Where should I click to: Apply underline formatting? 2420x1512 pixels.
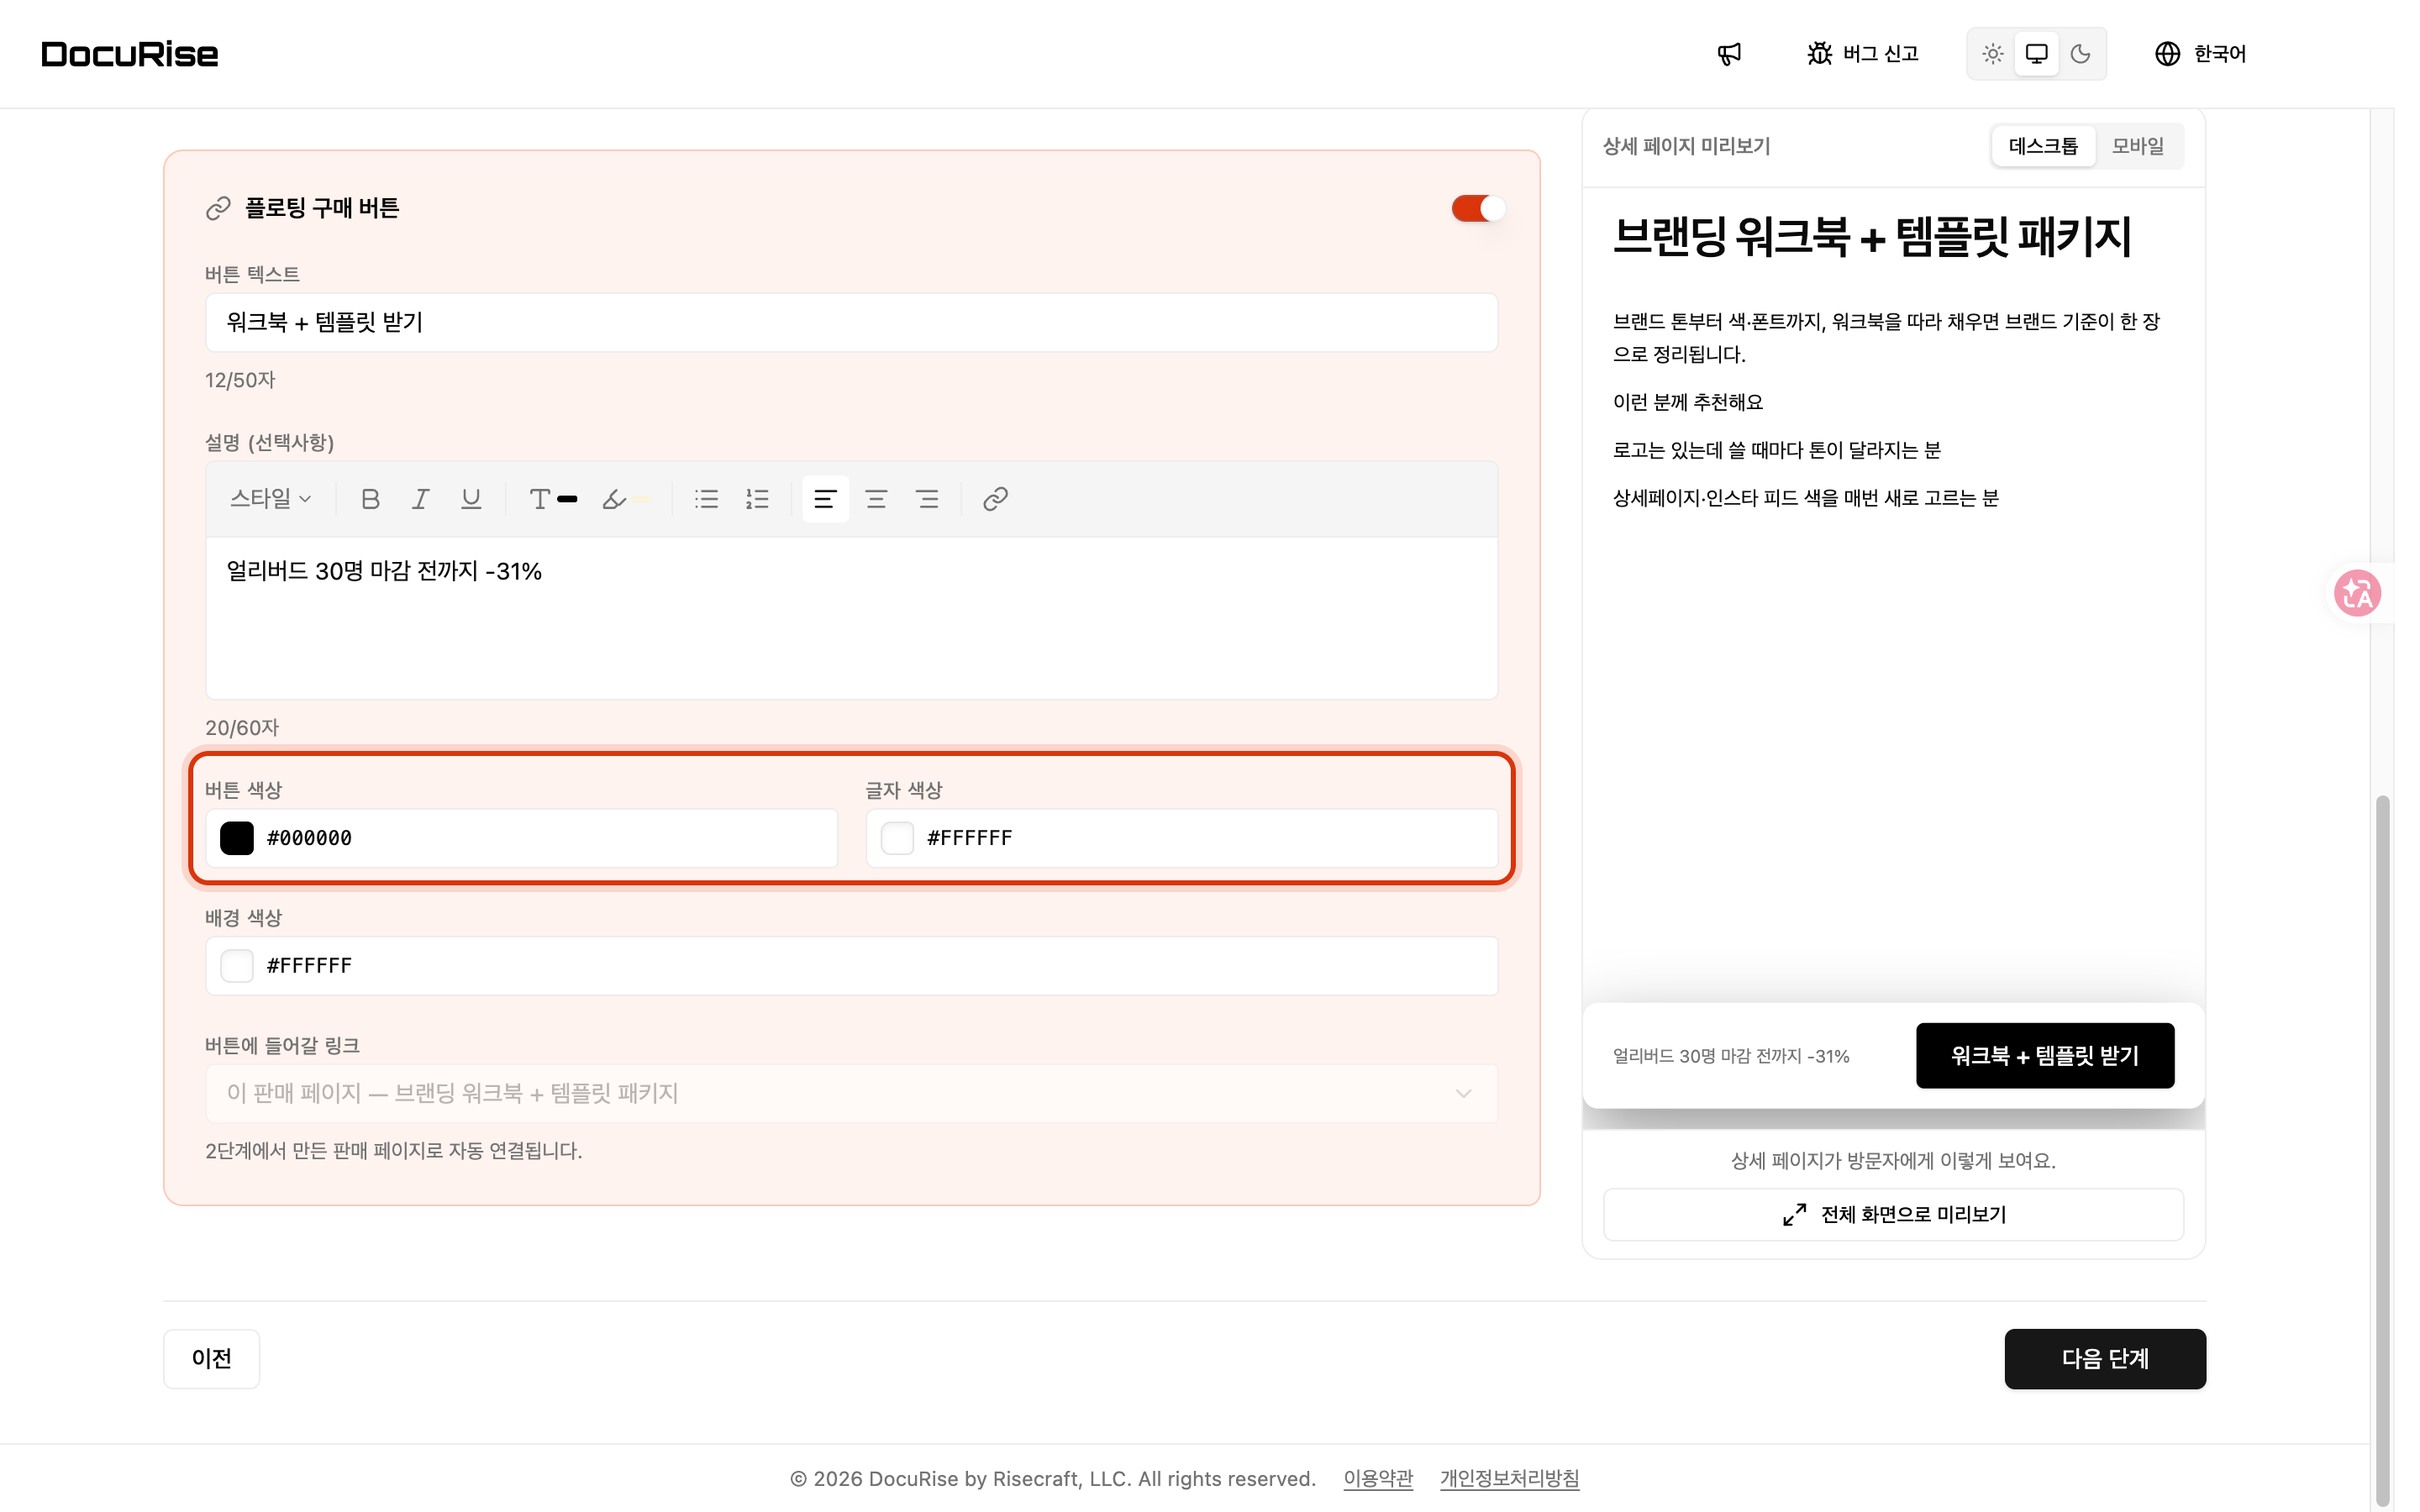coord(471,499)
